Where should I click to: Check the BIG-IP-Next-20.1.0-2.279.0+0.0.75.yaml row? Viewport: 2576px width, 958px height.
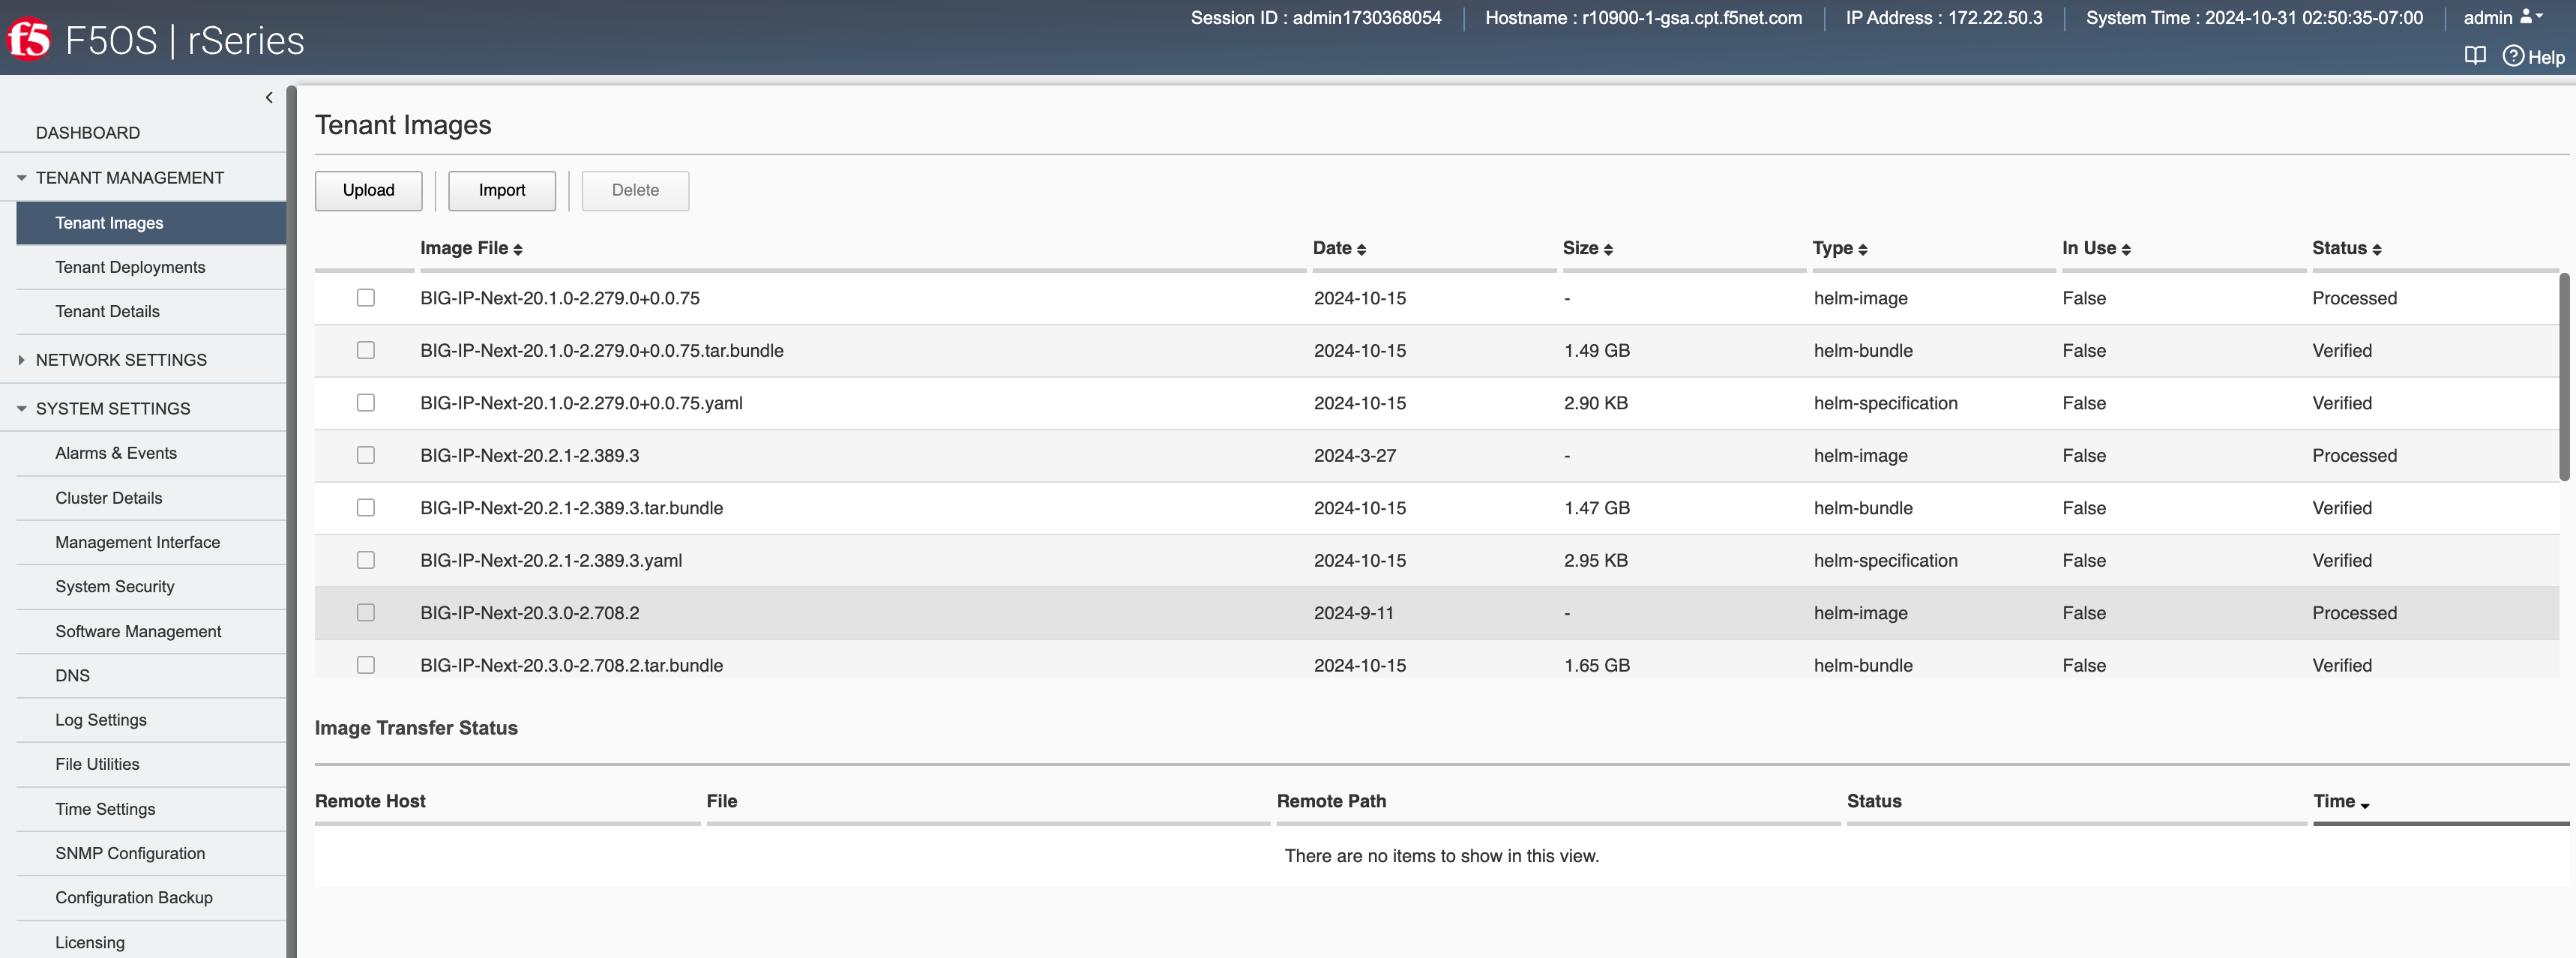point(366,403)
